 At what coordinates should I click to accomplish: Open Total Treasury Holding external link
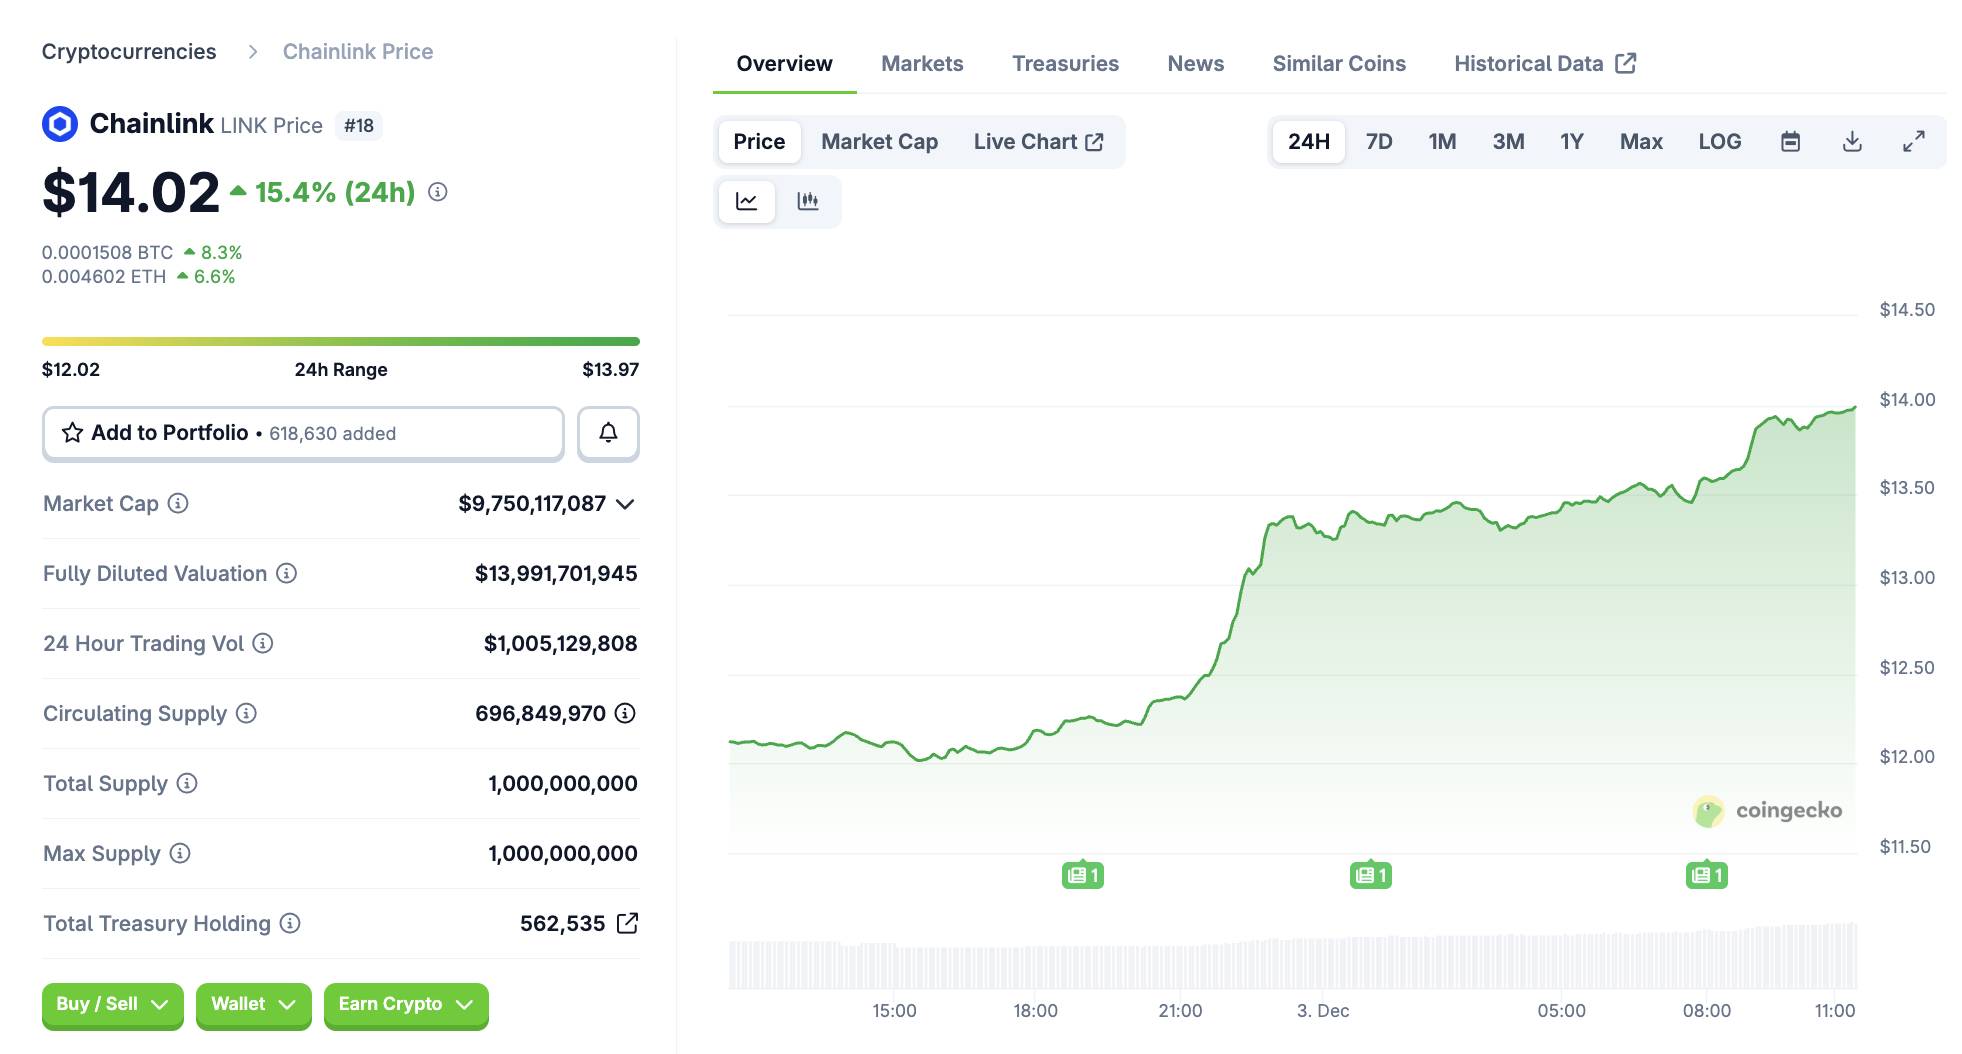tap(628, 923)
